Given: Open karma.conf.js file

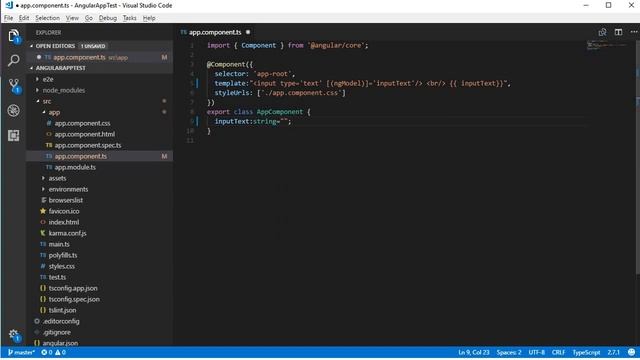Looking at the screenshot, I should pyautogui.click(x=100, y=233).
